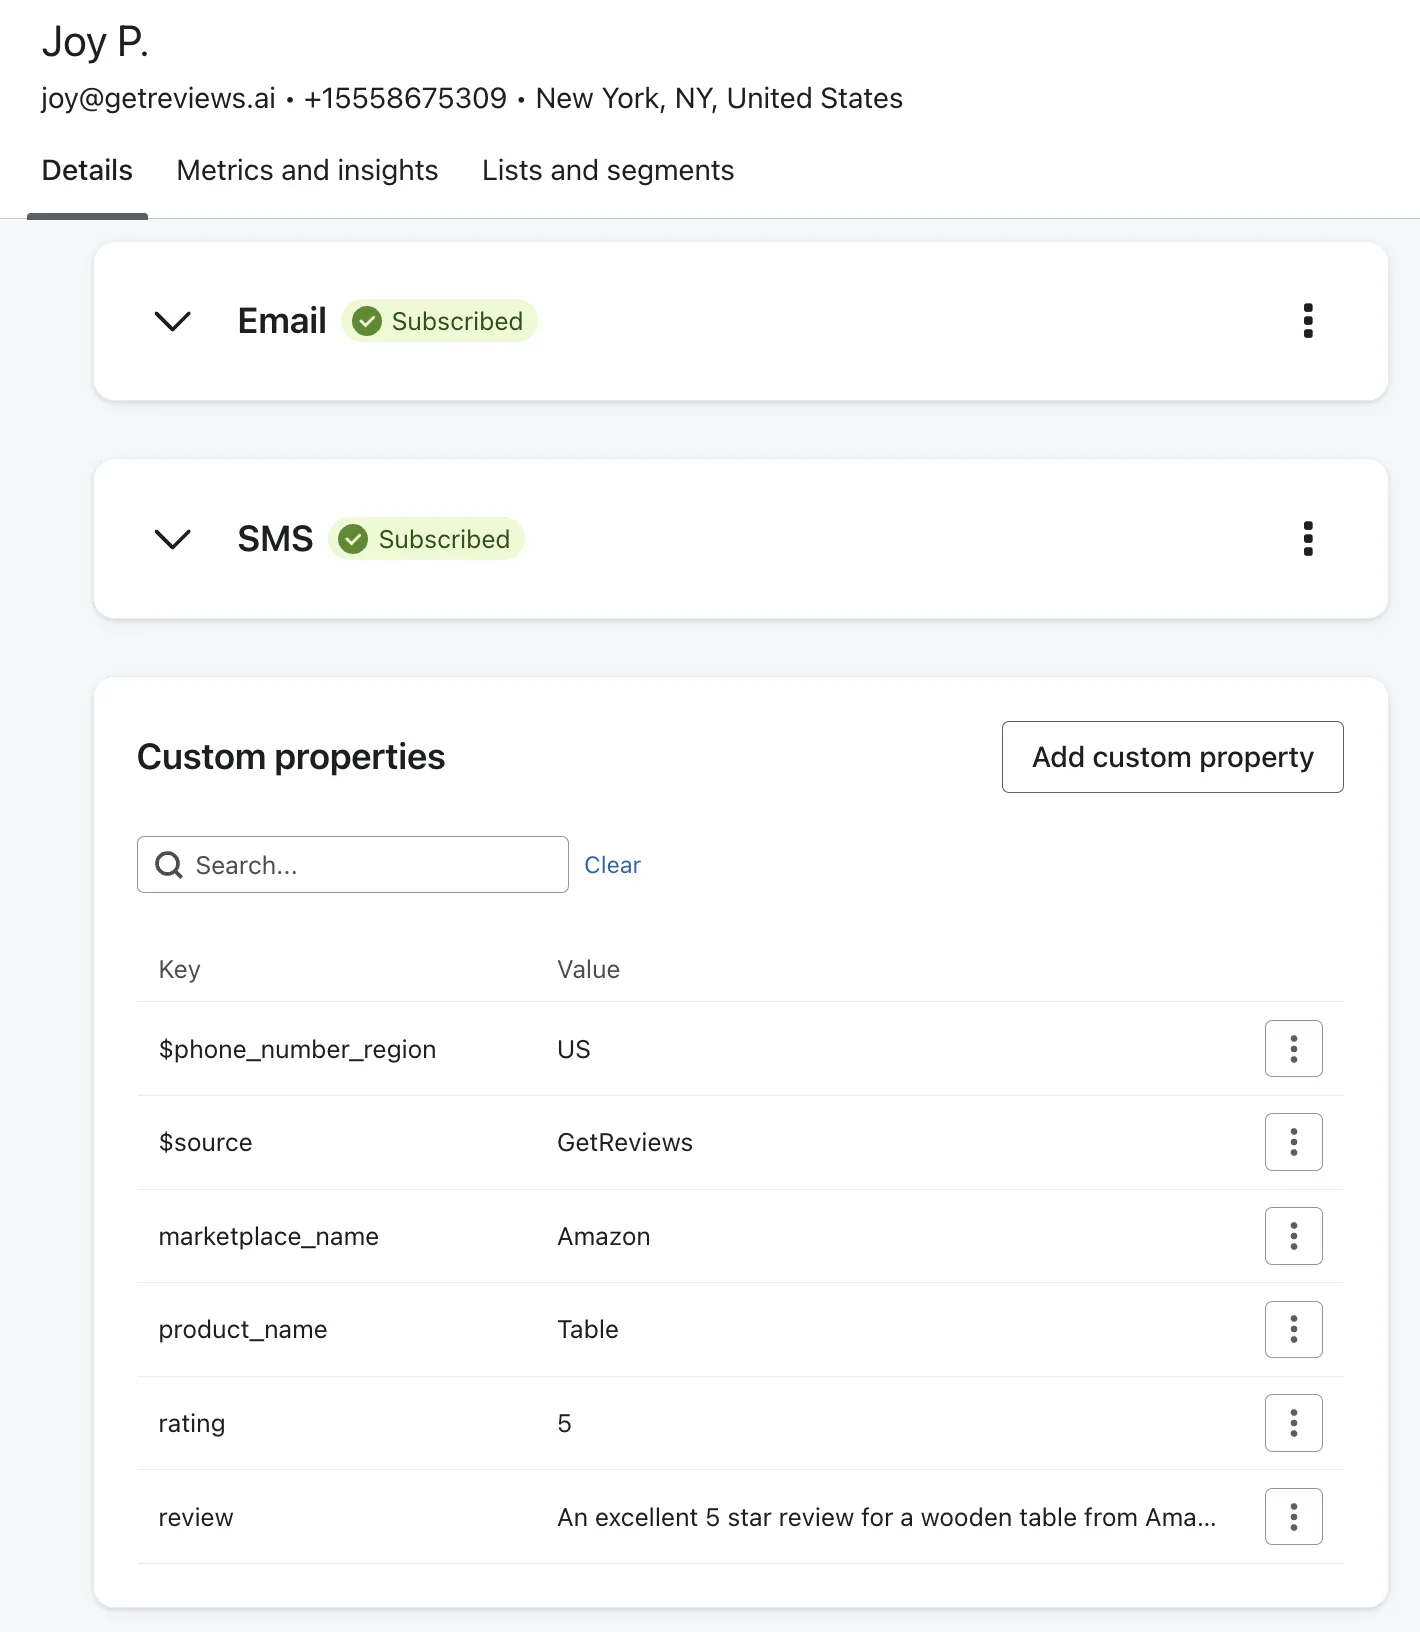The image size is (1420, 1632).
Task: Click the Clear link
Action: 612,865
